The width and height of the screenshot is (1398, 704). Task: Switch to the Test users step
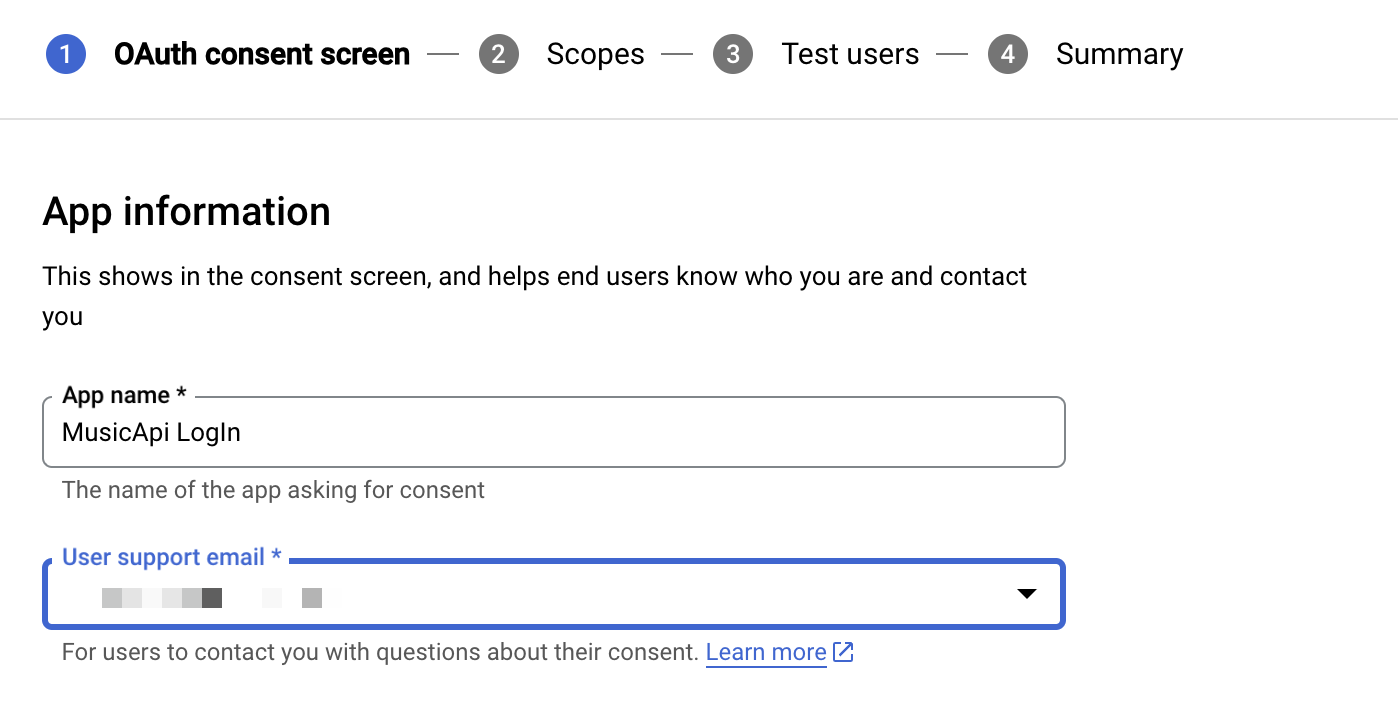pos(850,54)
